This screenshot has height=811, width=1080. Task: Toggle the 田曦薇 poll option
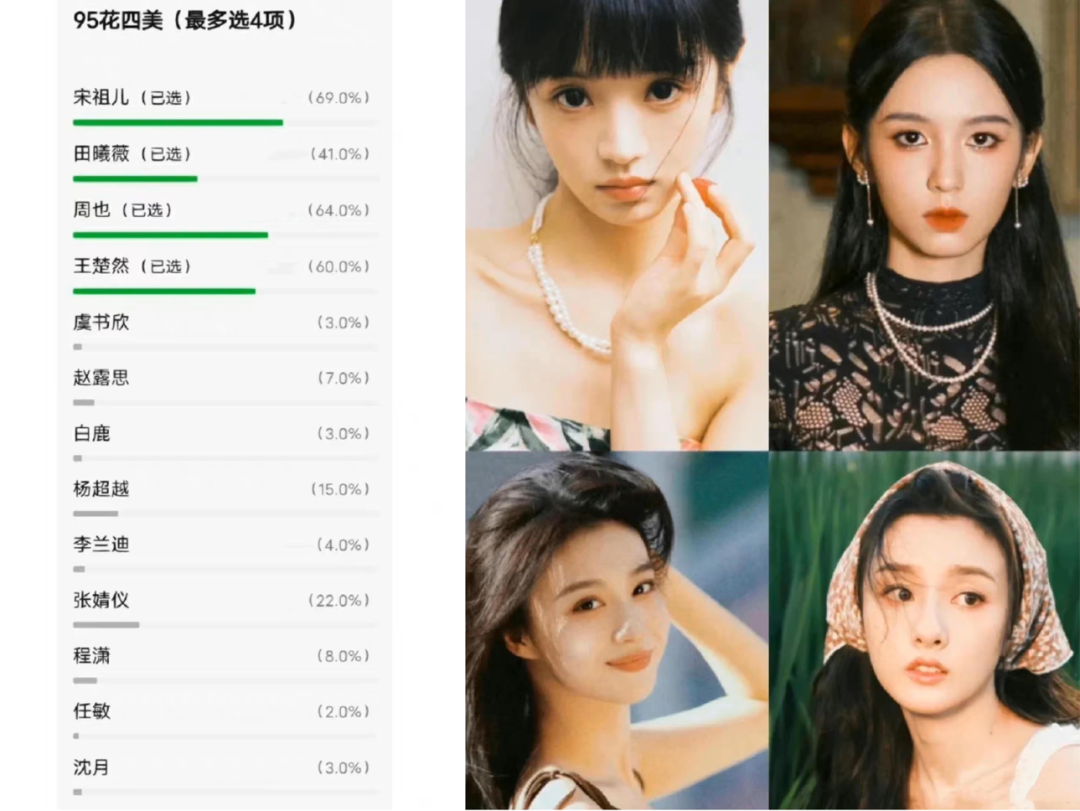(225, 162)
